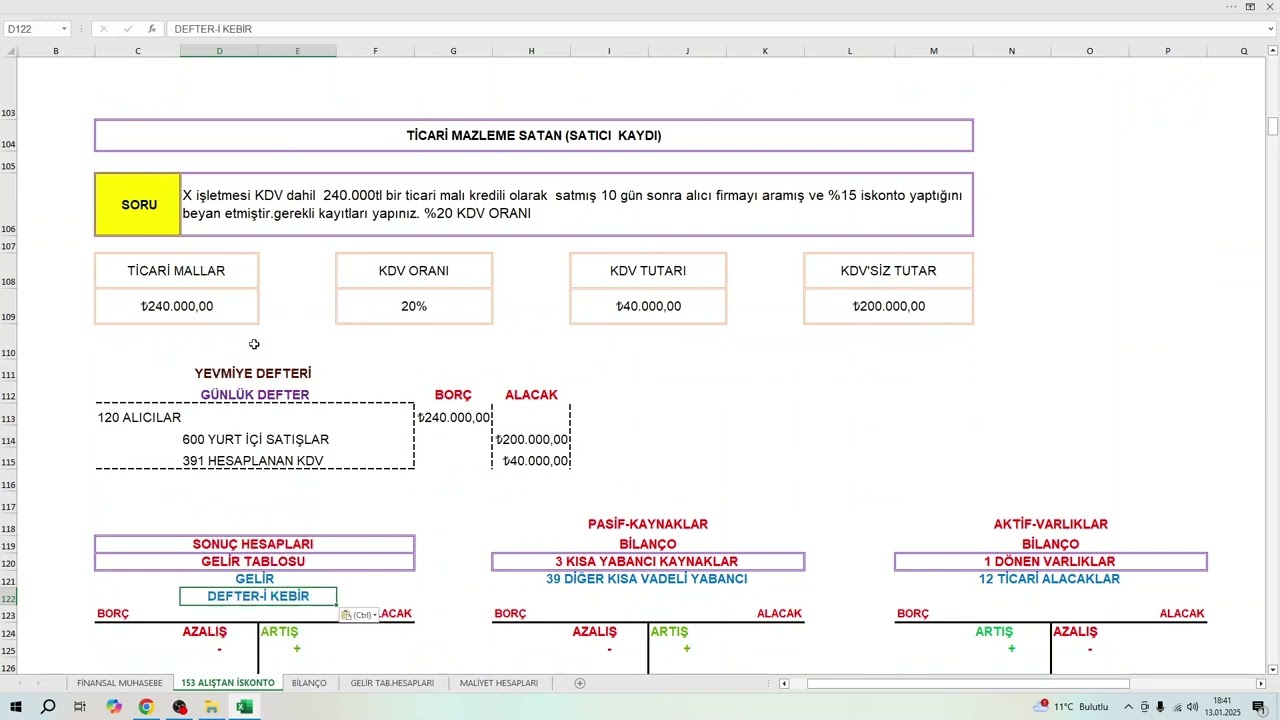The height and width of the screenshot is (720, 1280).
Task: Expand the Name Box dropdown arrow
Action: tap(64, 29)
